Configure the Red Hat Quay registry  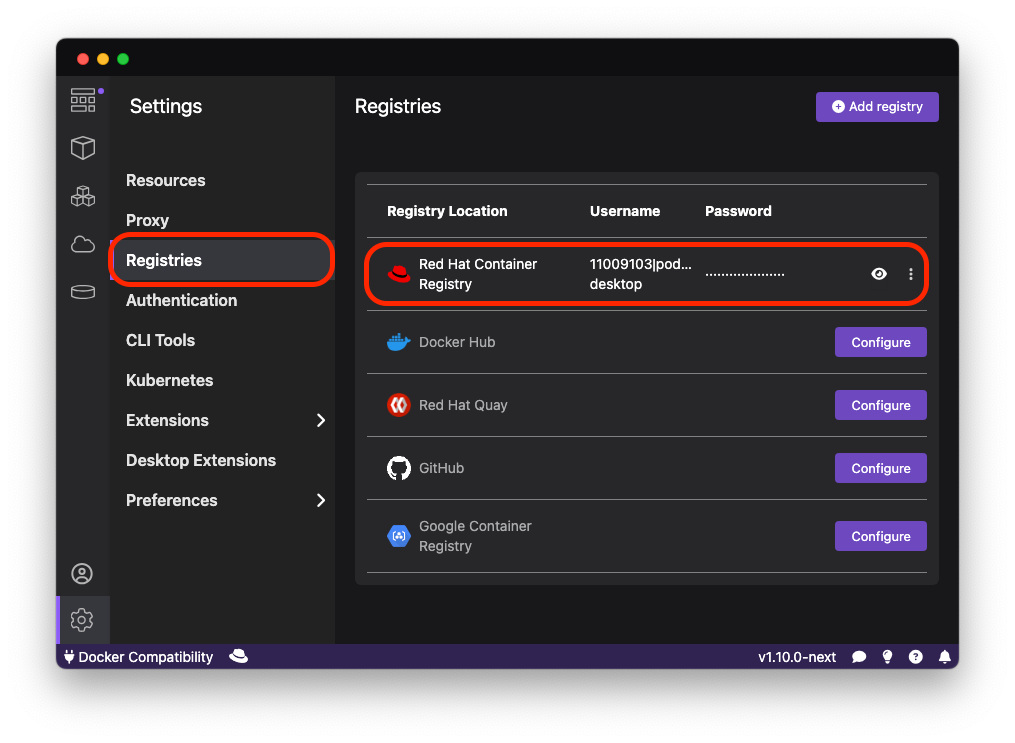[880, 405]
